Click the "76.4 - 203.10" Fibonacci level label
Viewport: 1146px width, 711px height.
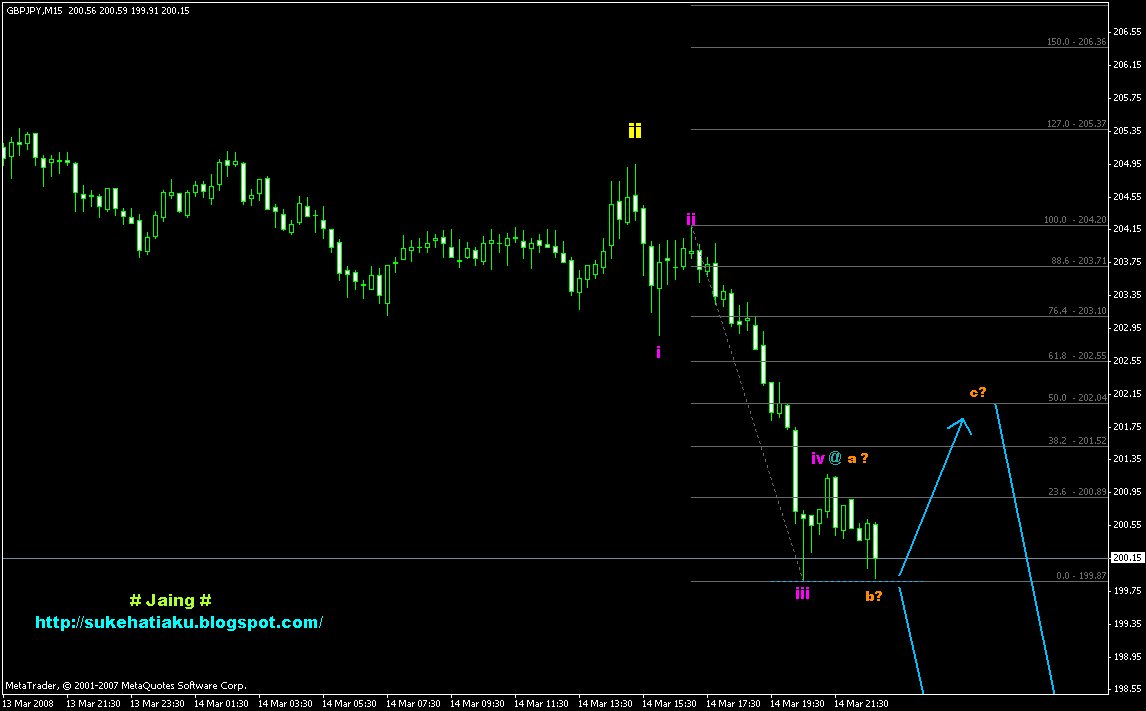click(x=1079, y=311)
